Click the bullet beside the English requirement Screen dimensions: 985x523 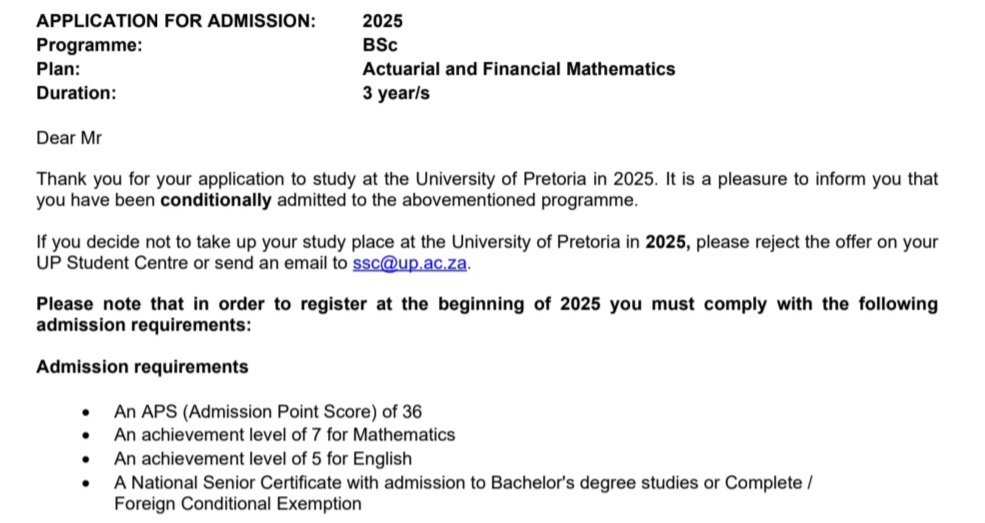(x=88, y=460)
